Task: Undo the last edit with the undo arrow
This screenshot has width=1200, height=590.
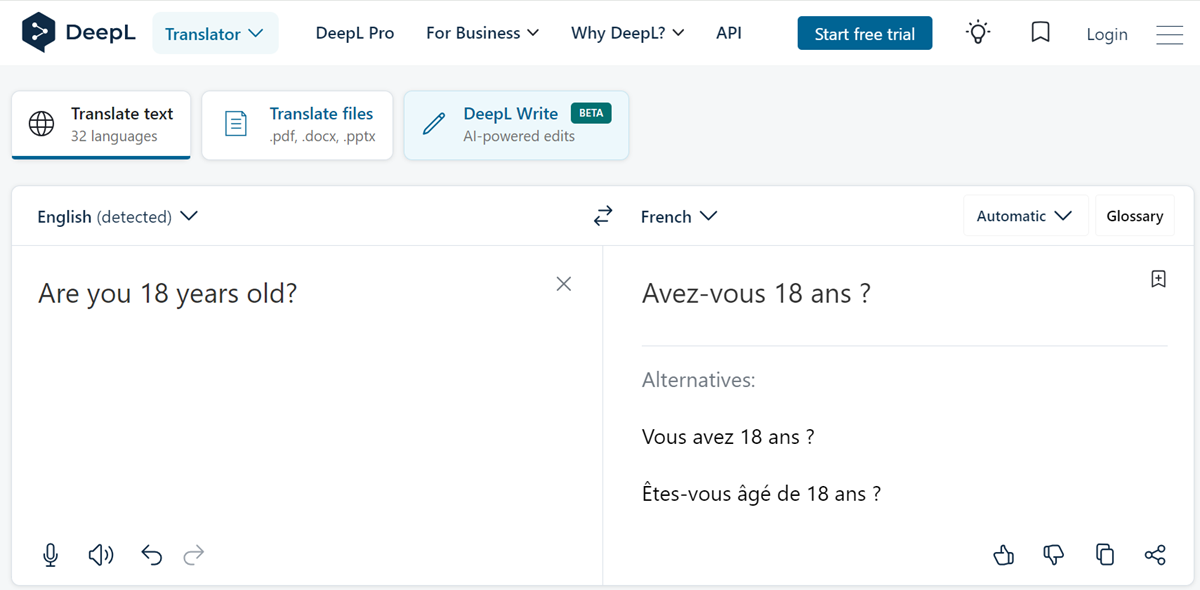Action: (x=151, y=555)
